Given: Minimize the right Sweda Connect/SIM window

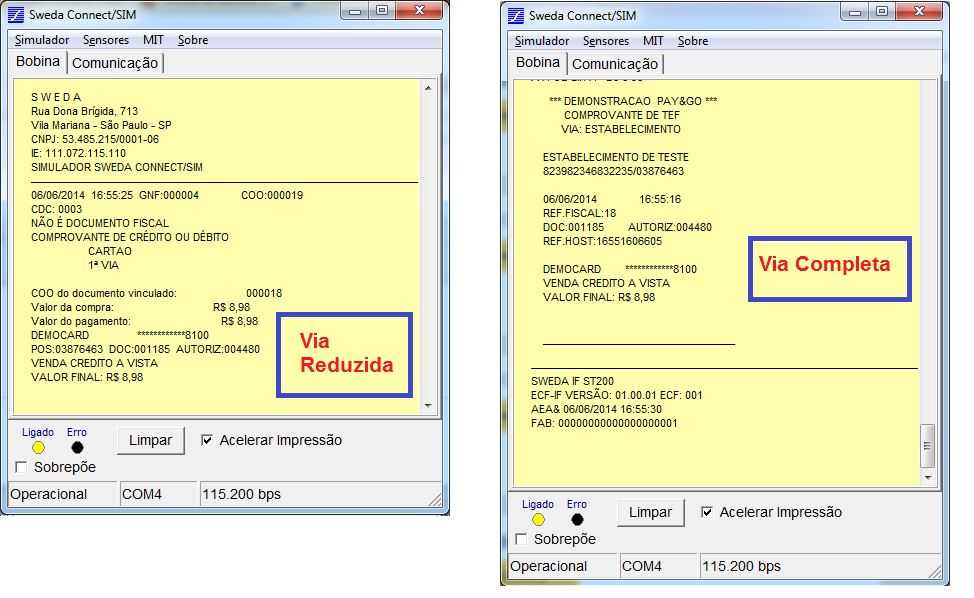Looking at the screenshot, I should (855, 12).
